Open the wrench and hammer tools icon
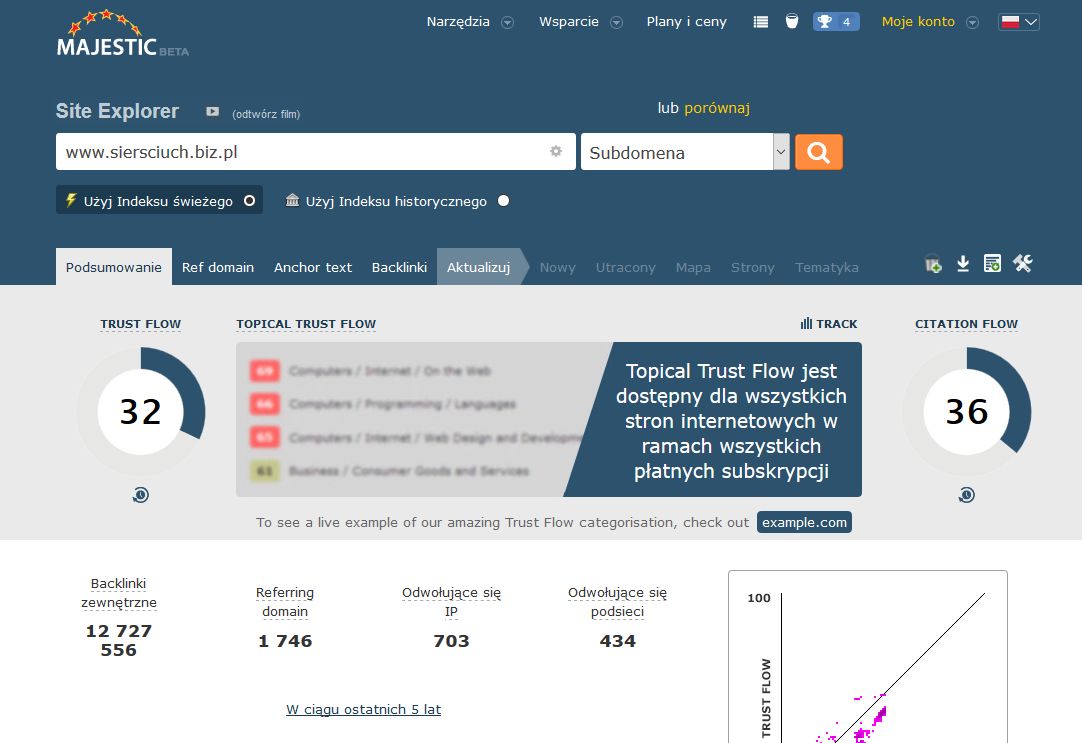 pyautogui.click(x=1023, y=264)
